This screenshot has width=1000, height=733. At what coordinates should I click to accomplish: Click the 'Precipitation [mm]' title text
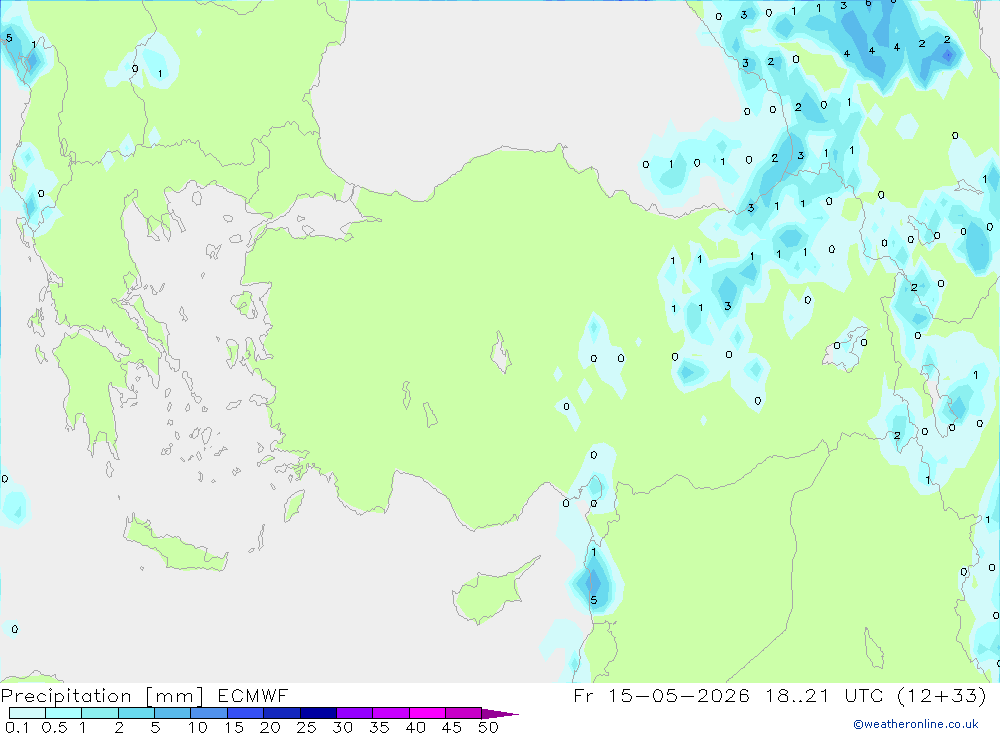[x=102, y=695]
